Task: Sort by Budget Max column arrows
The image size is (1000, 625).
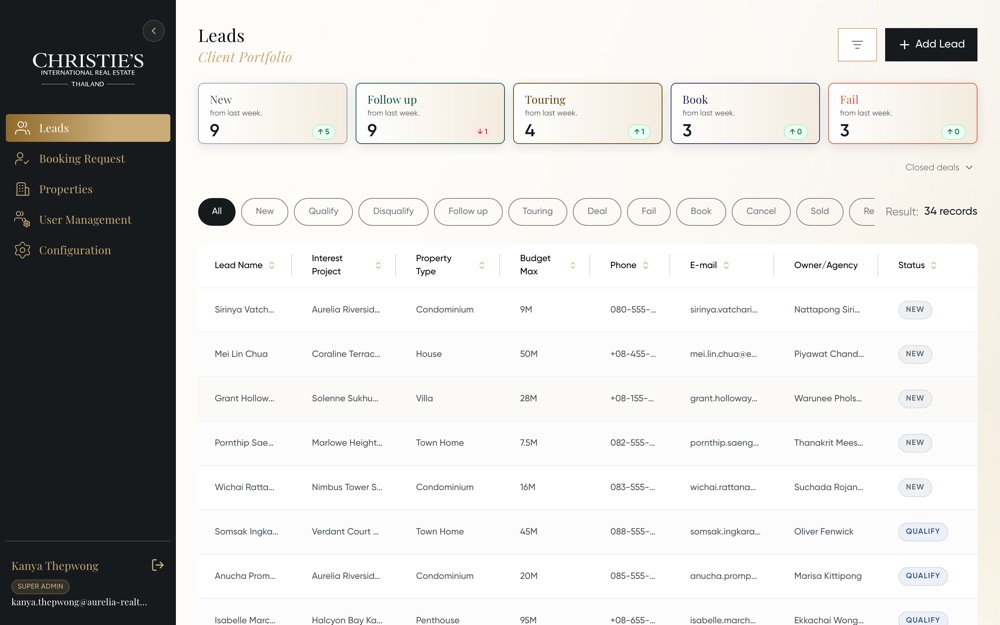Action: [573, 265]
